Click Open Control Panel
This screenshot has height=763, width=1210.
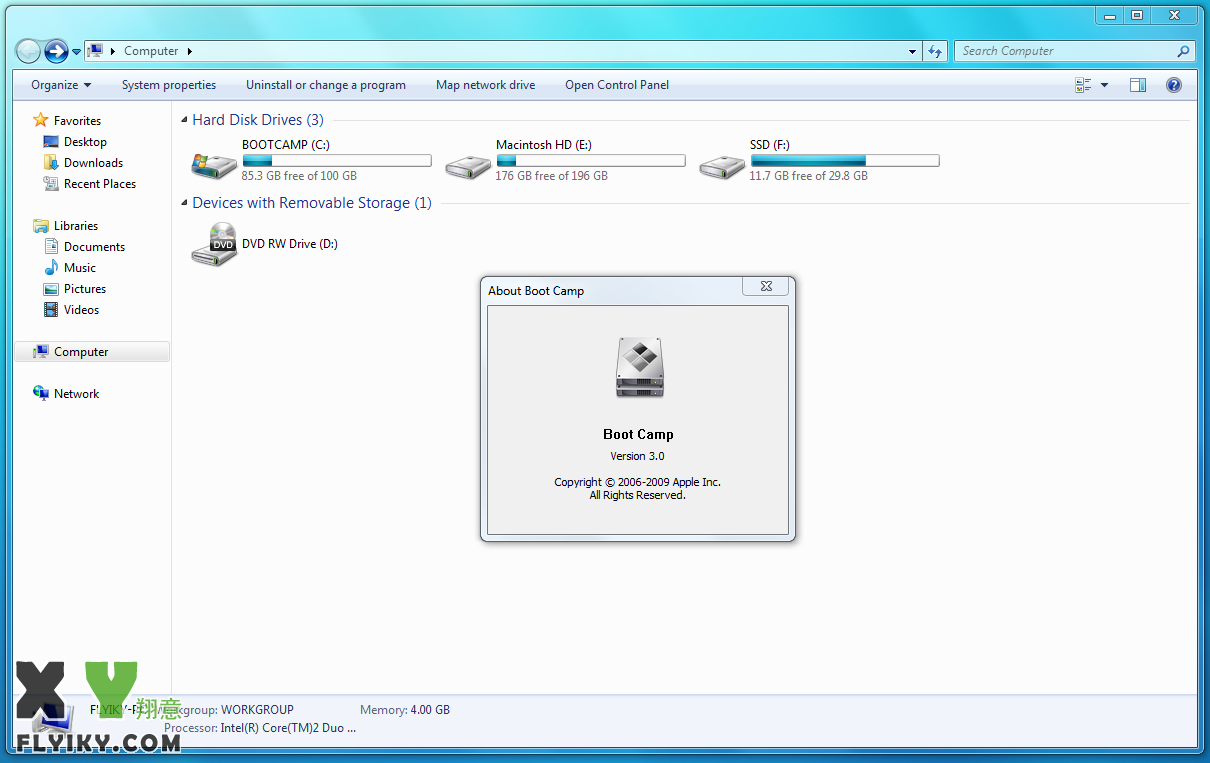click(617, 85)
